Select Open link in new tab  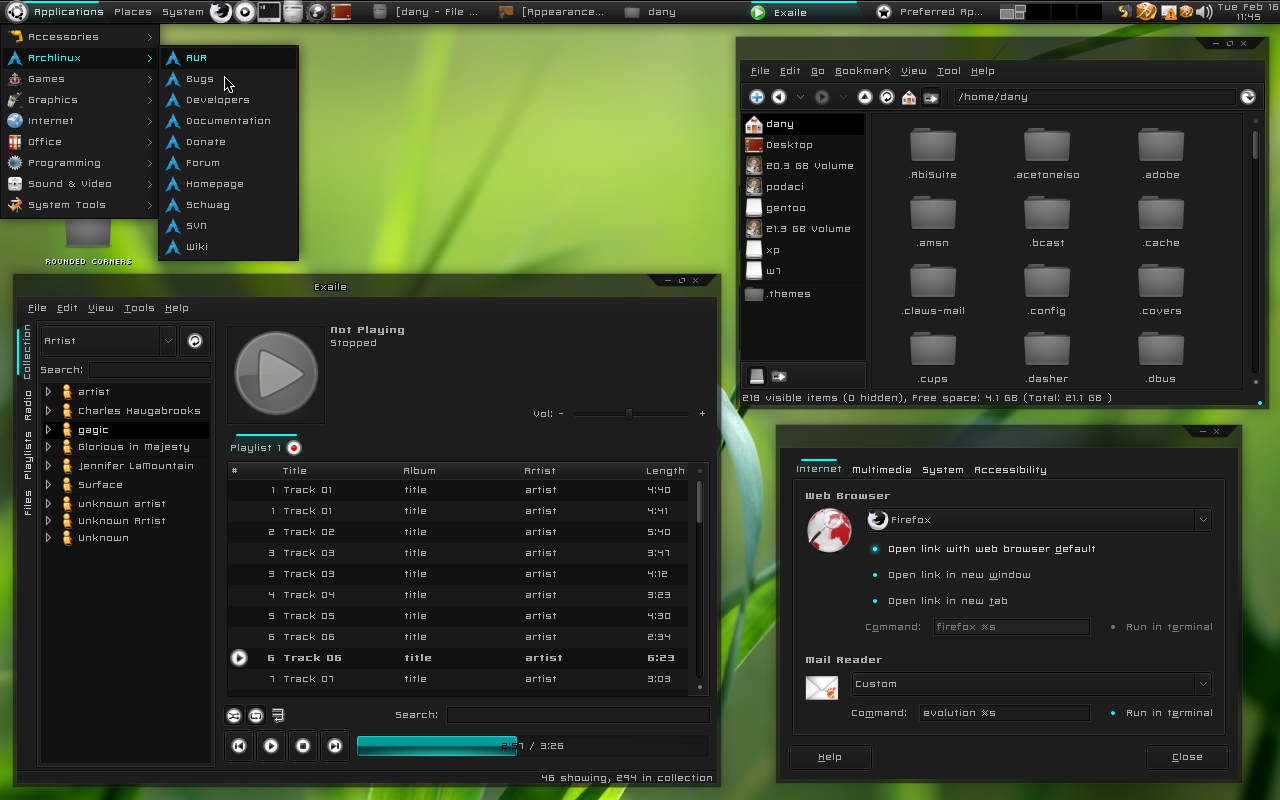[939, 601]
